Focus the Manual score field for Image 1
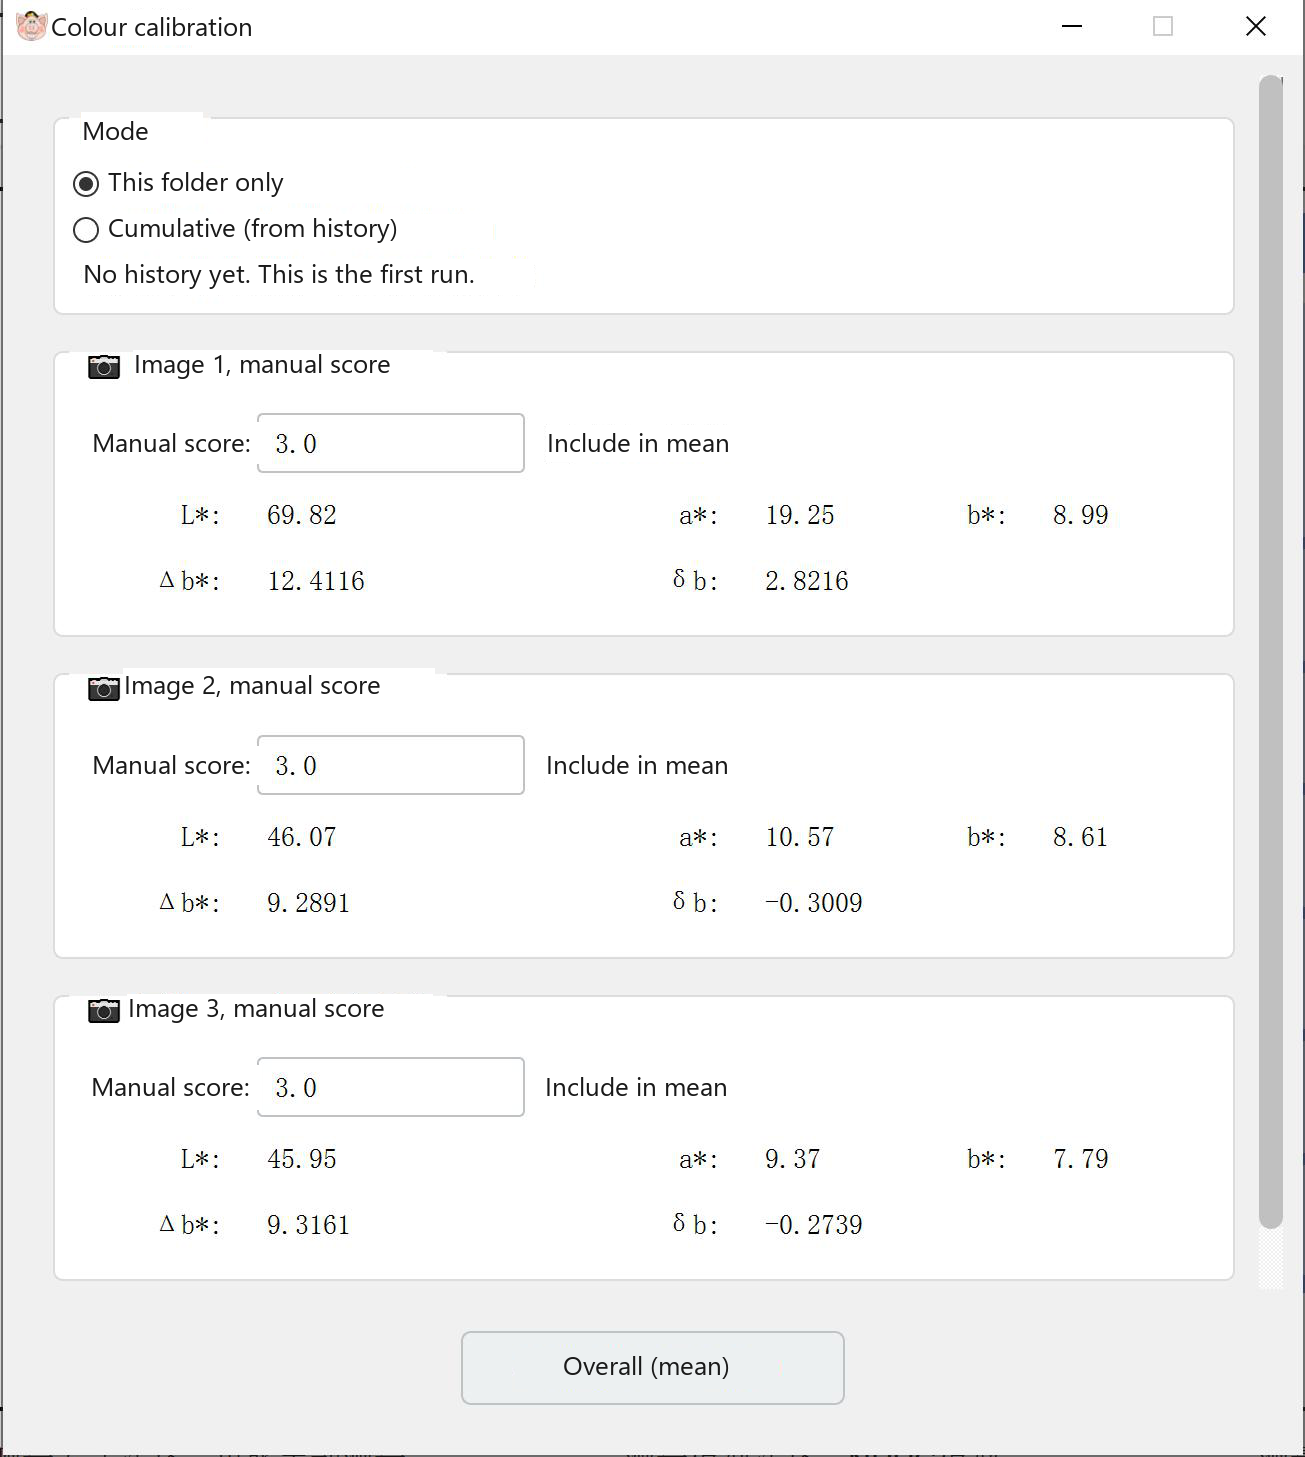 tap(391, 443)
